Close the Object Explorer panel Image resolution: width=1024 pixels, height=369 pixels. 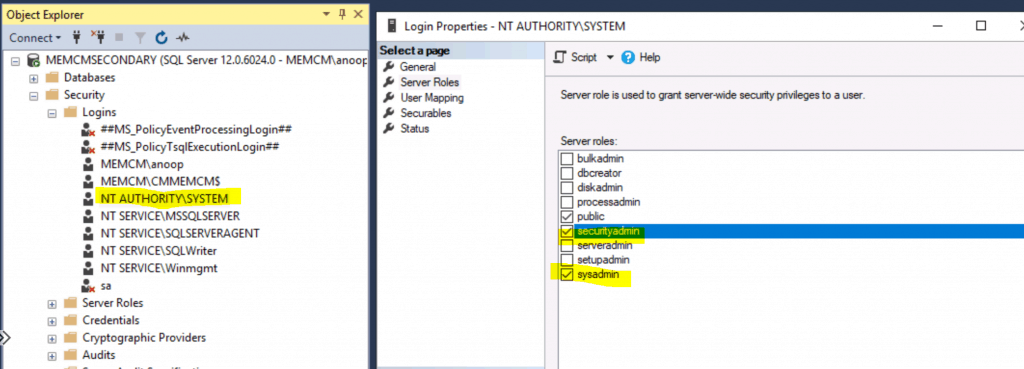(x=358, y=14)
